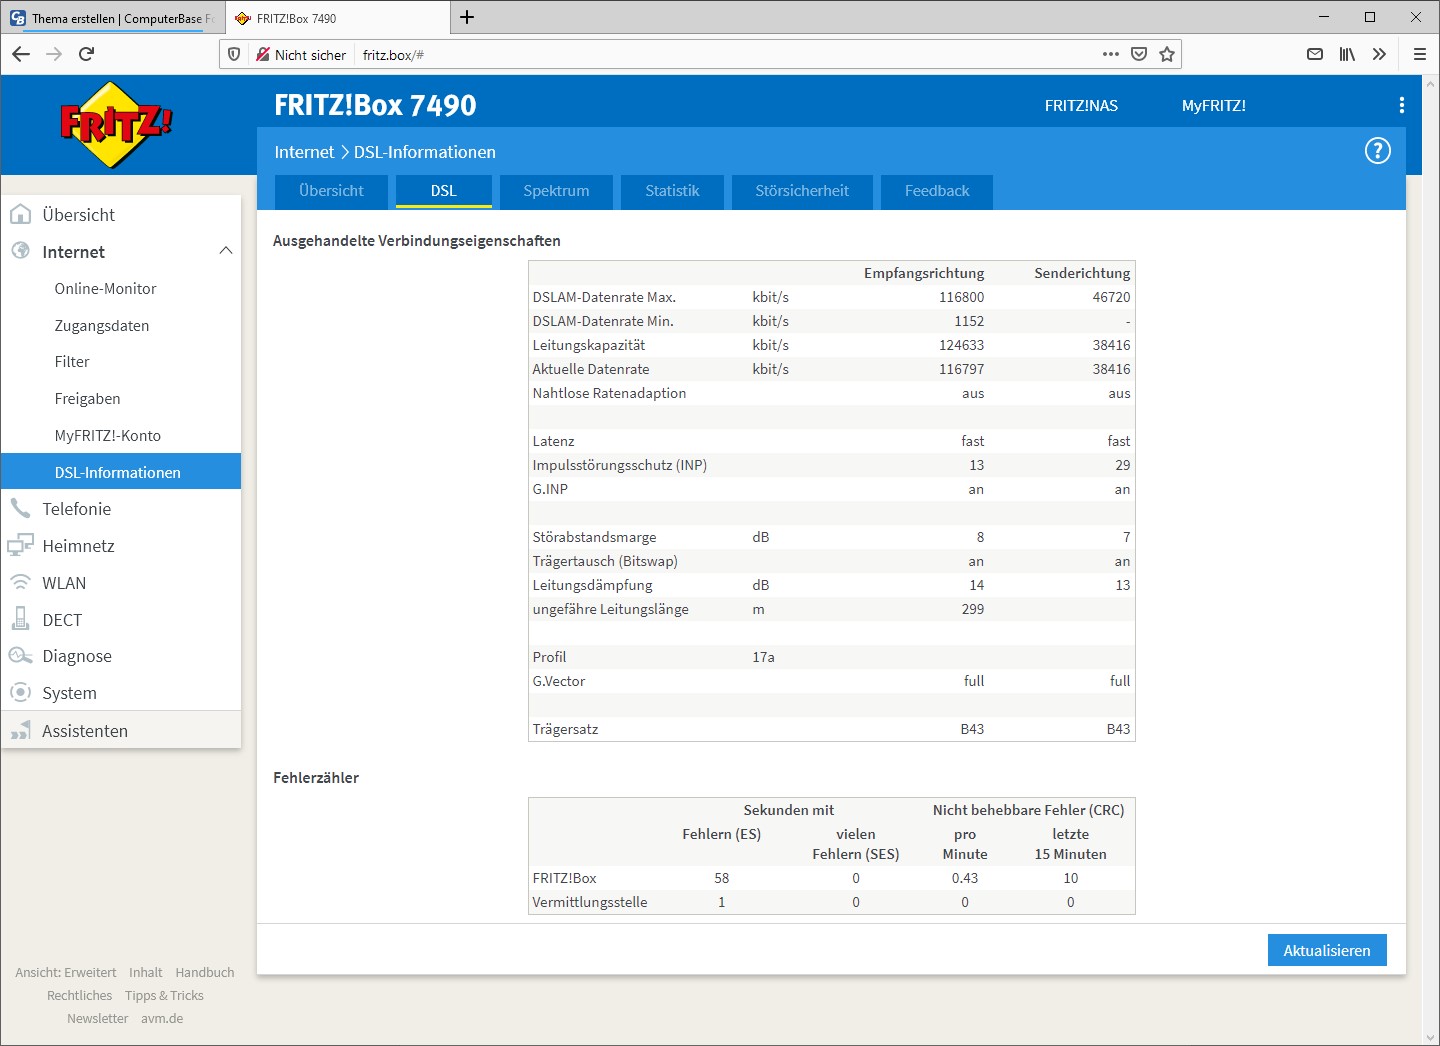Bookmark this page with the star icon
The height and width of the screenshot is (1046, 1440).
pos(1167,54)
